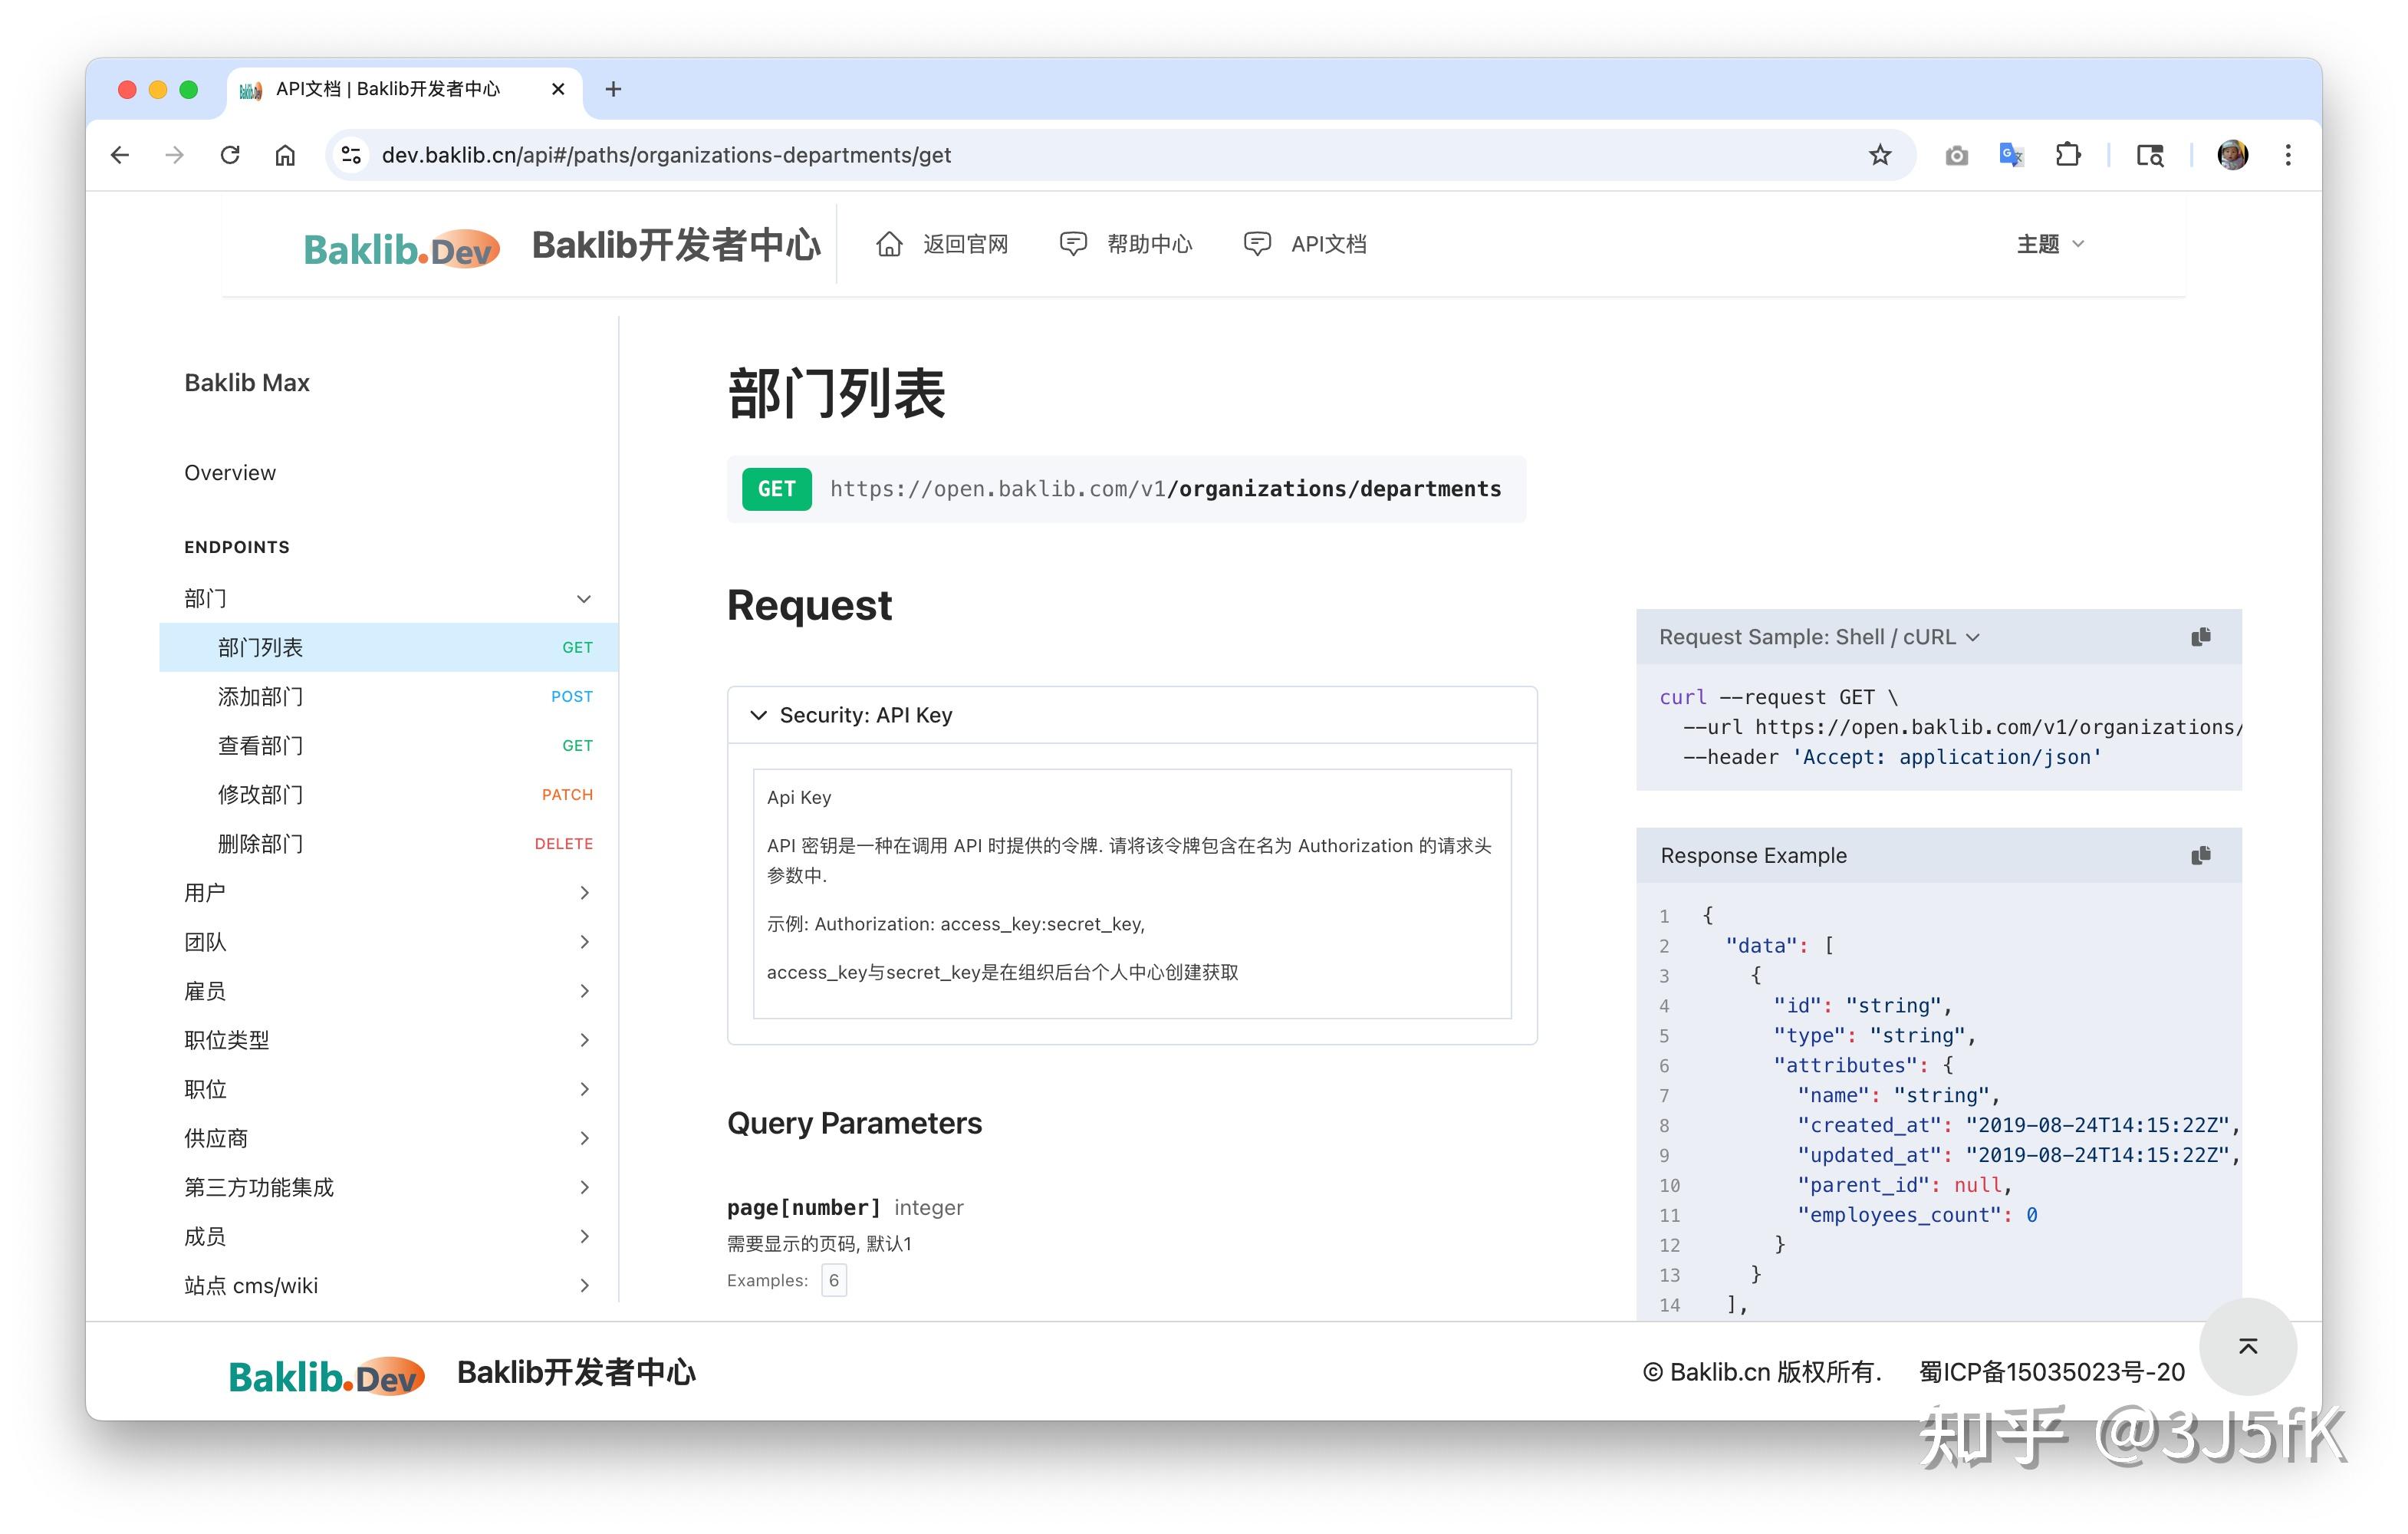
Task: Expand the 职位类型 endpoints group
Action: (x=388, y=1039)
